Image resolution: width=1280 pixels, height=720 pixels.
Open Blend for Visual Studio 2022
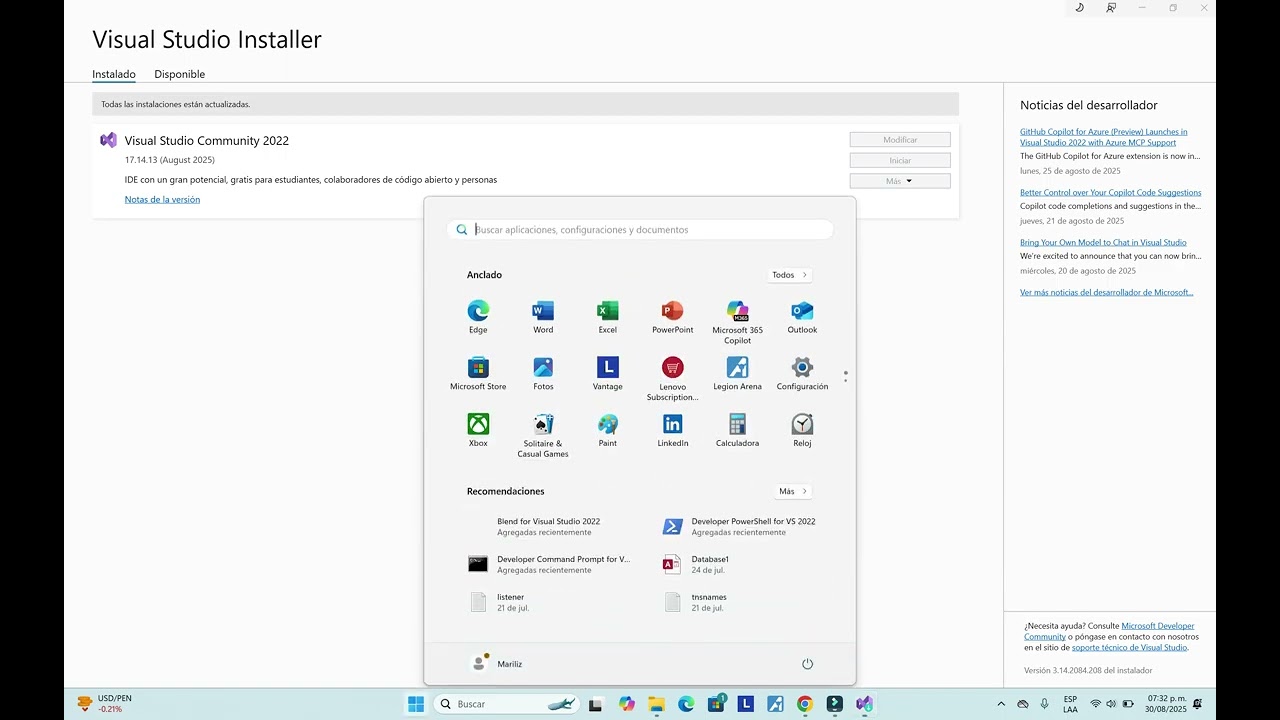549,526
